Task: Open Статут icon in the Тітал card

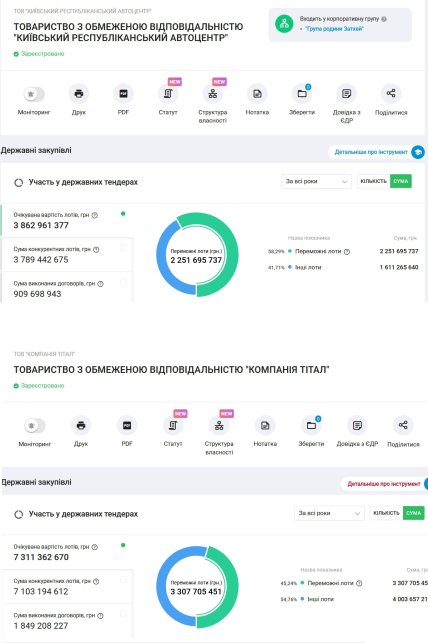Action: (173, 425)
